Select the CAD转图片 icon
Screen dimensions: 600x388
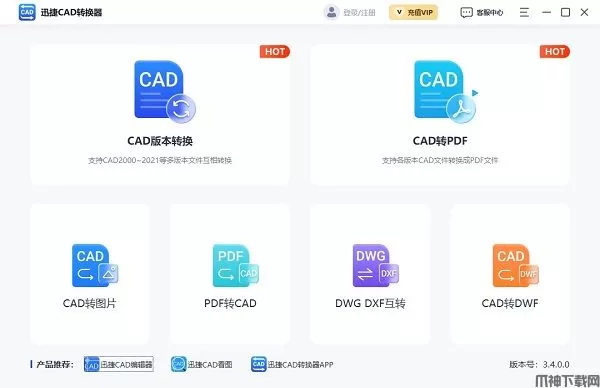[x=95, y=266]
